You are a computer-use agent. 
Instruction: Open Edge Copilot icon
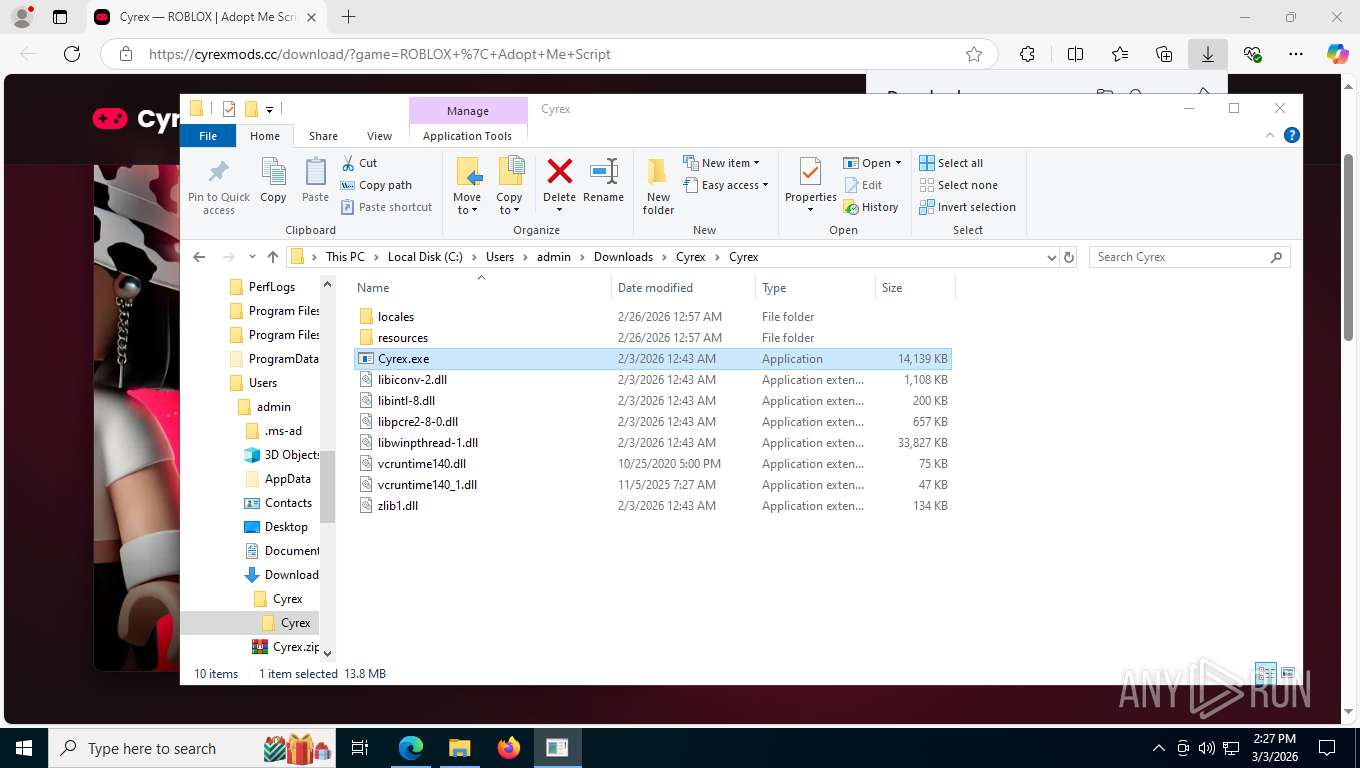[1337, 54]
